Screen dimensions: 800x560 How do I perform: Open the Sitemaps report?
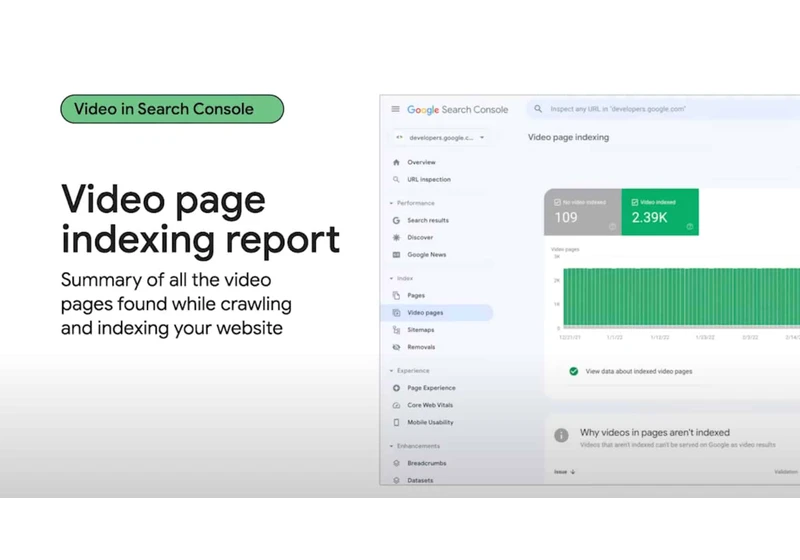(x=420, y=330)
